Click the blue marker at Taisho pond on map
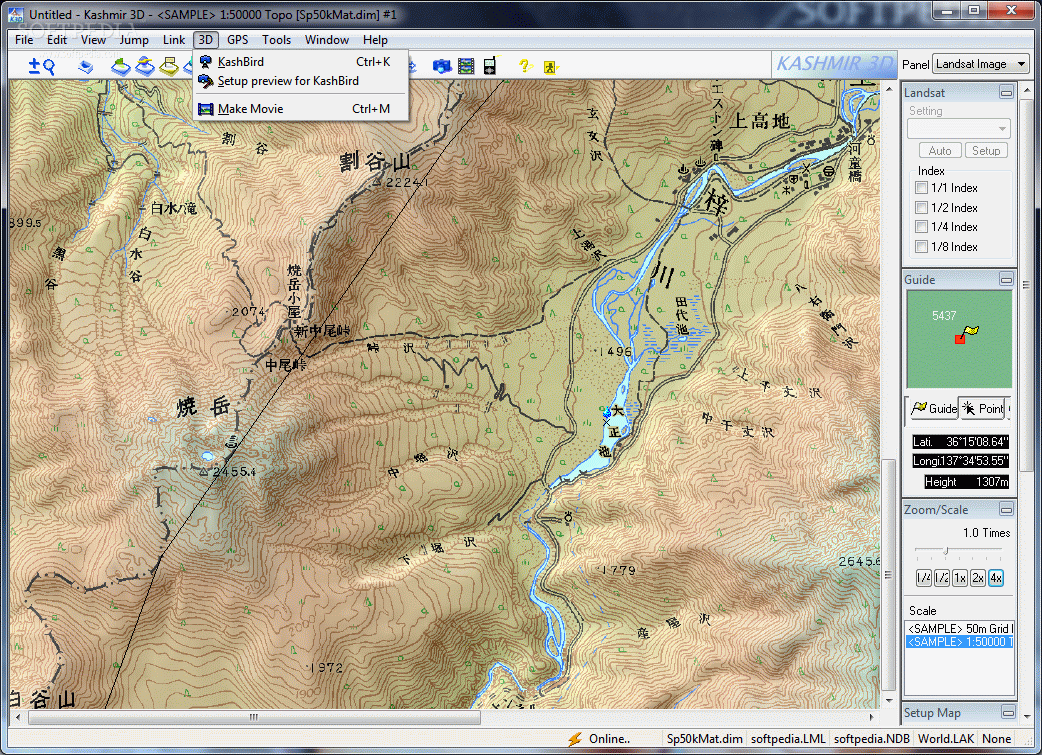 (x=607, y=413)
